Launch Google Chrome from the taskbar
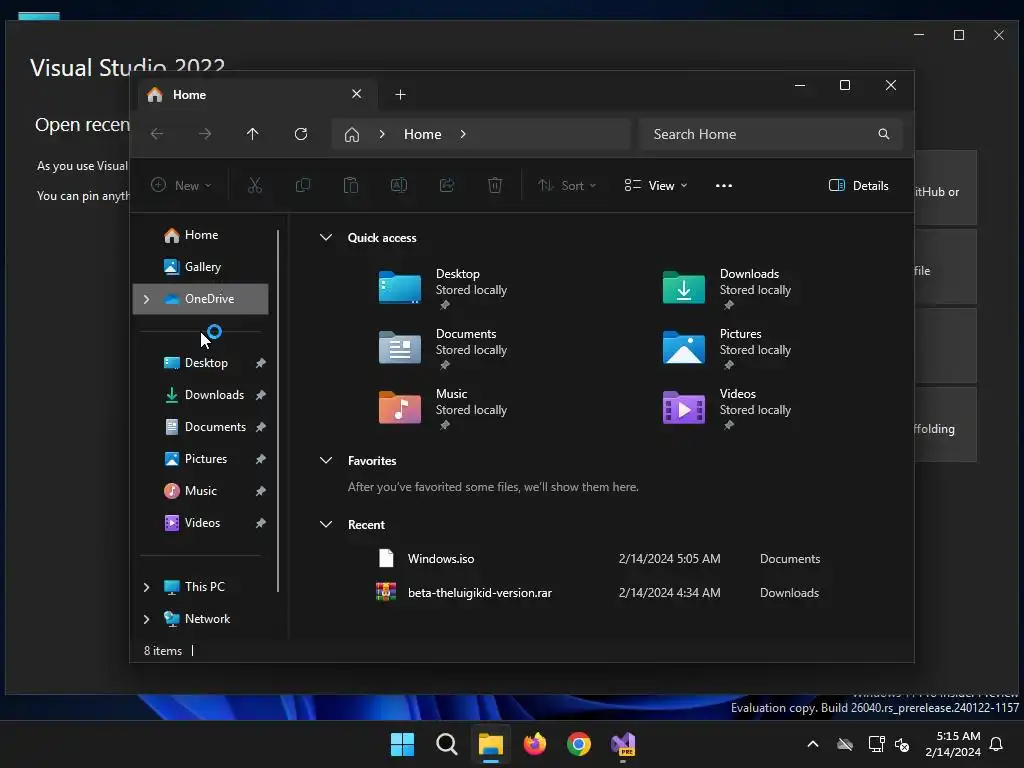This screenshot has width=1024, height=768. (x=579, y=744)
